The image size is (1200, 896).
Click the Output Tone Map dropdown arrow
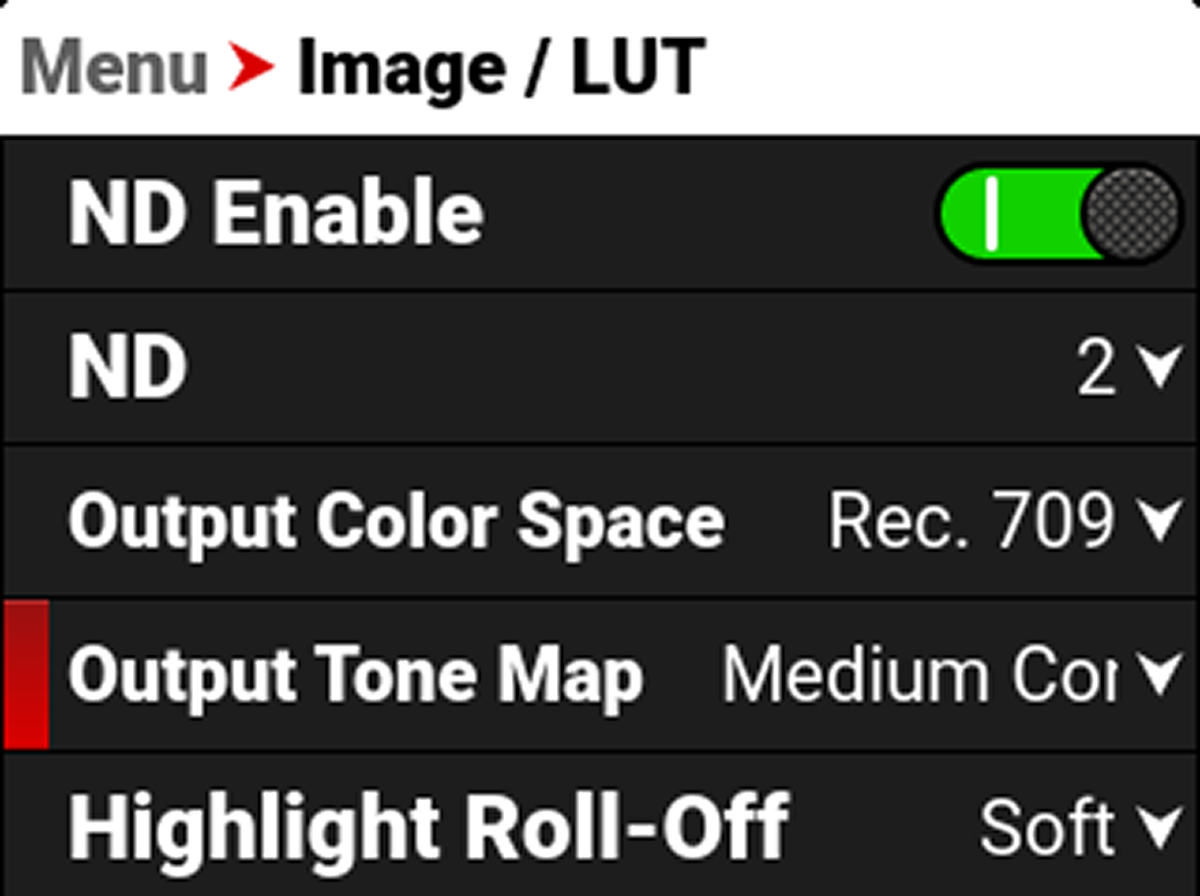1158,673
